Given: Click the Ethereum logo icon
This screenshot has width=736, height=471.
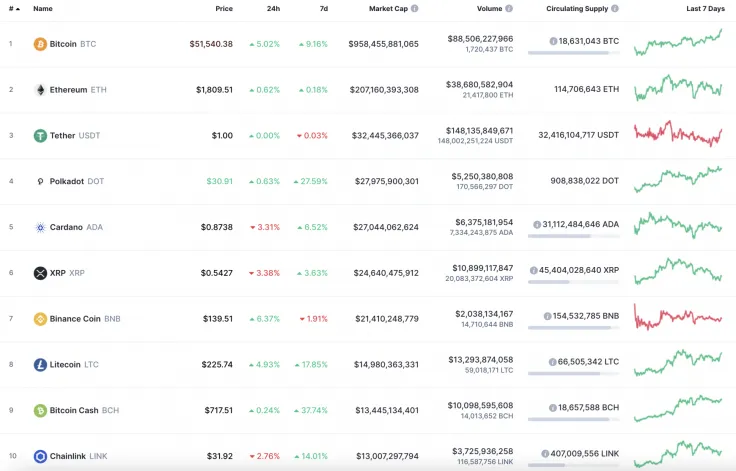Looking at the screenshot, I should coord(40,90).
